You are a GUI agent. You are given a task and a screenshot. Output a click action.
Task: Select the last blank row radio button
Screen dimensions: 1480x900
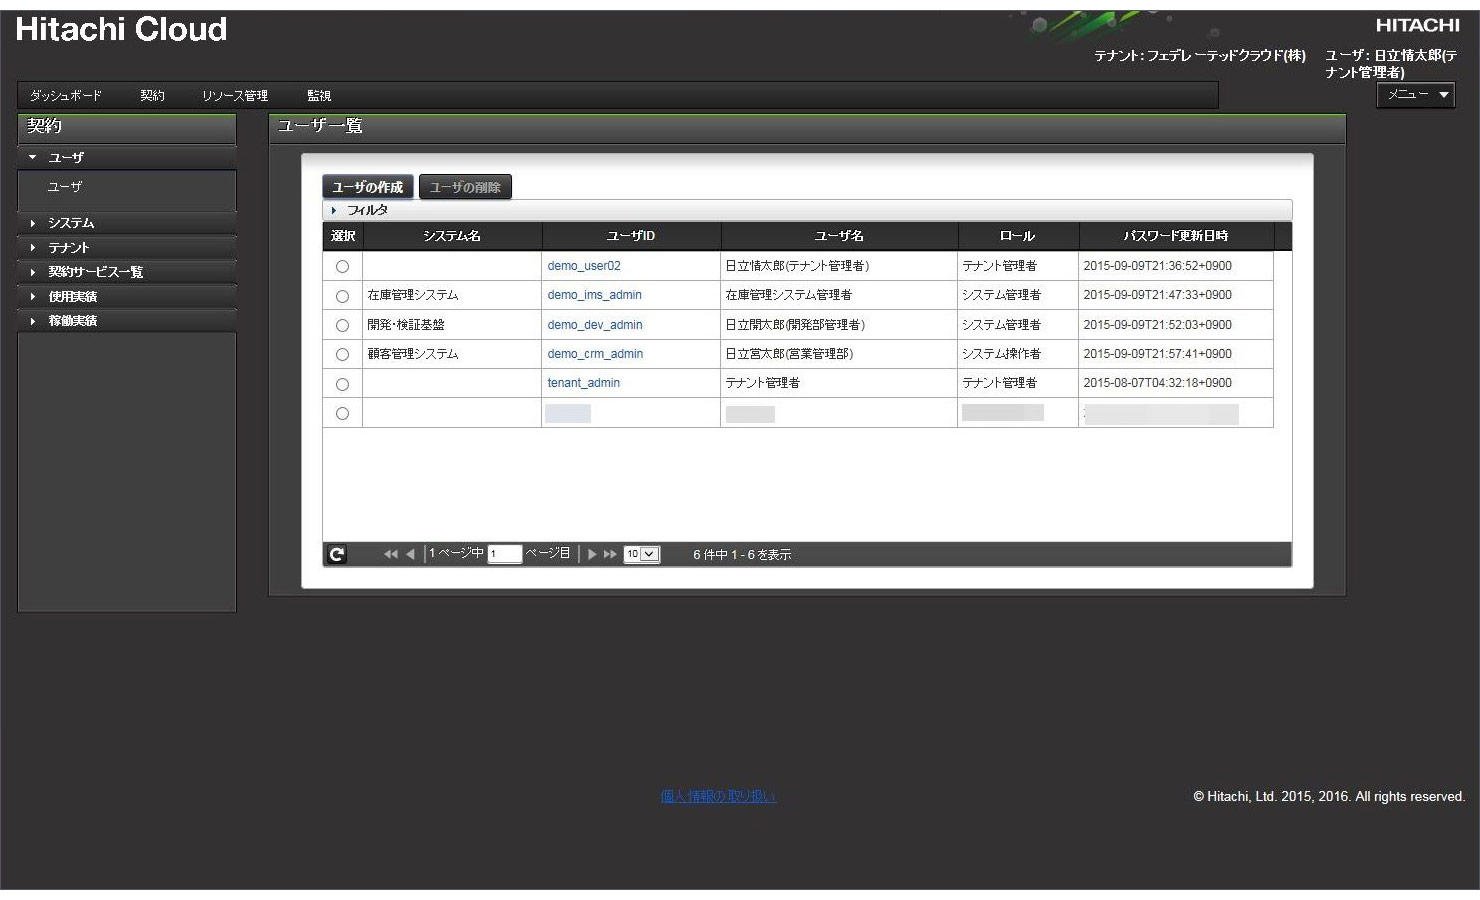click(x=342, y=414)
